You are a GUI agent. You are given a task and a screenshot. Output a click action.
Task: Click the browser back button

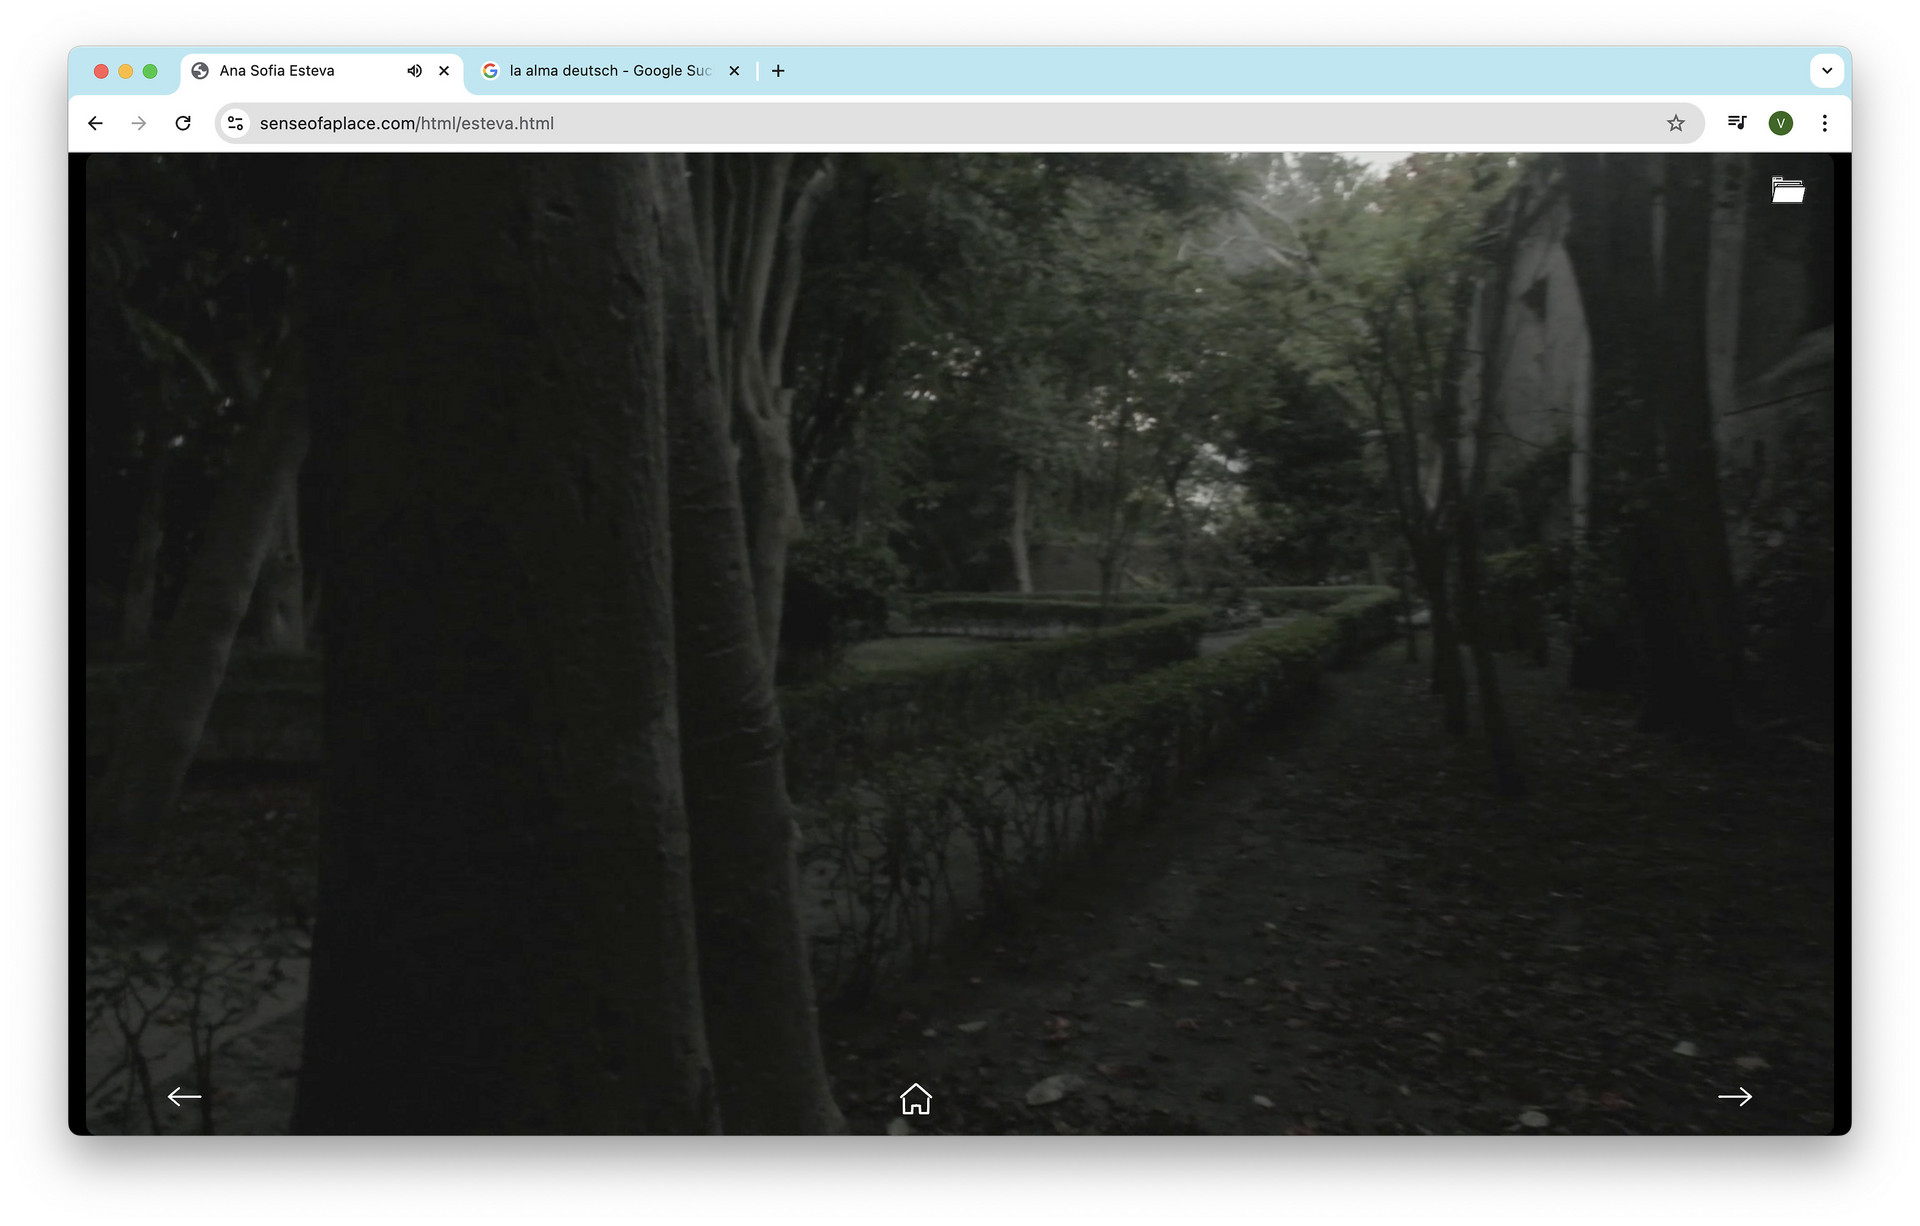[x=95, y=123]
